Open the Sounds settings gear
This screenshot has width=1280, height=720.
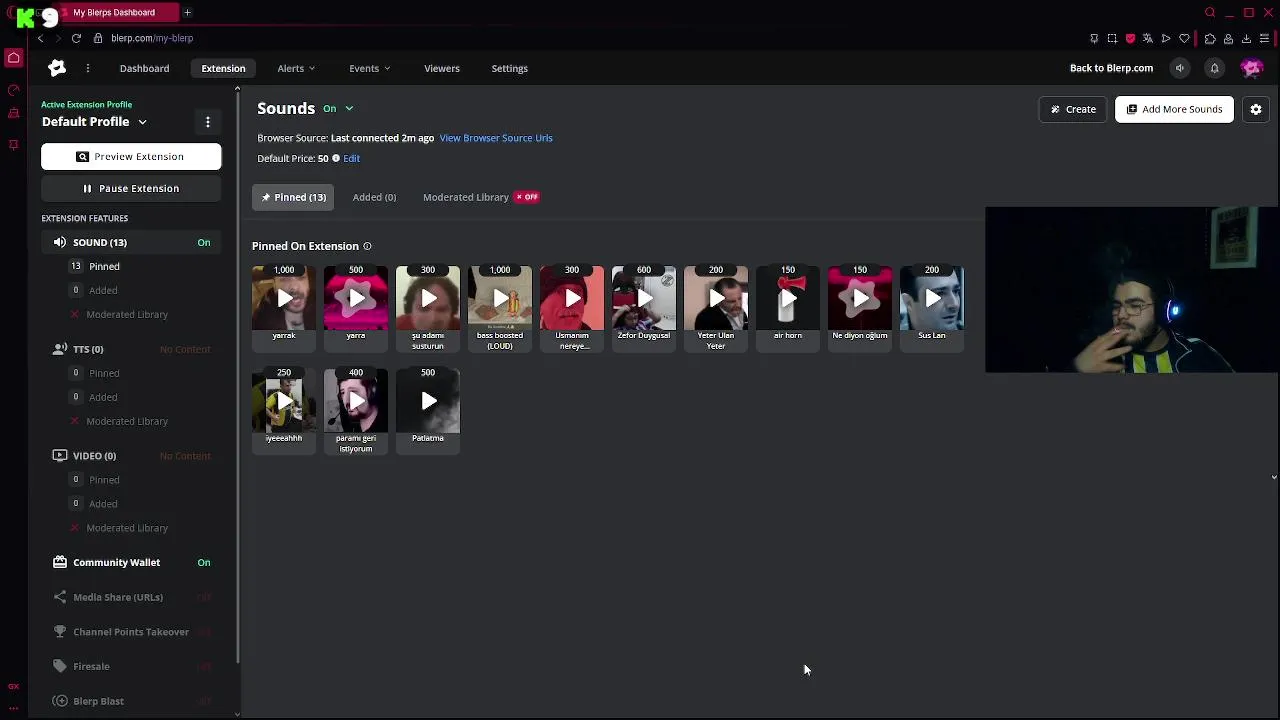pyautogui.click(x=1256, y=109)
